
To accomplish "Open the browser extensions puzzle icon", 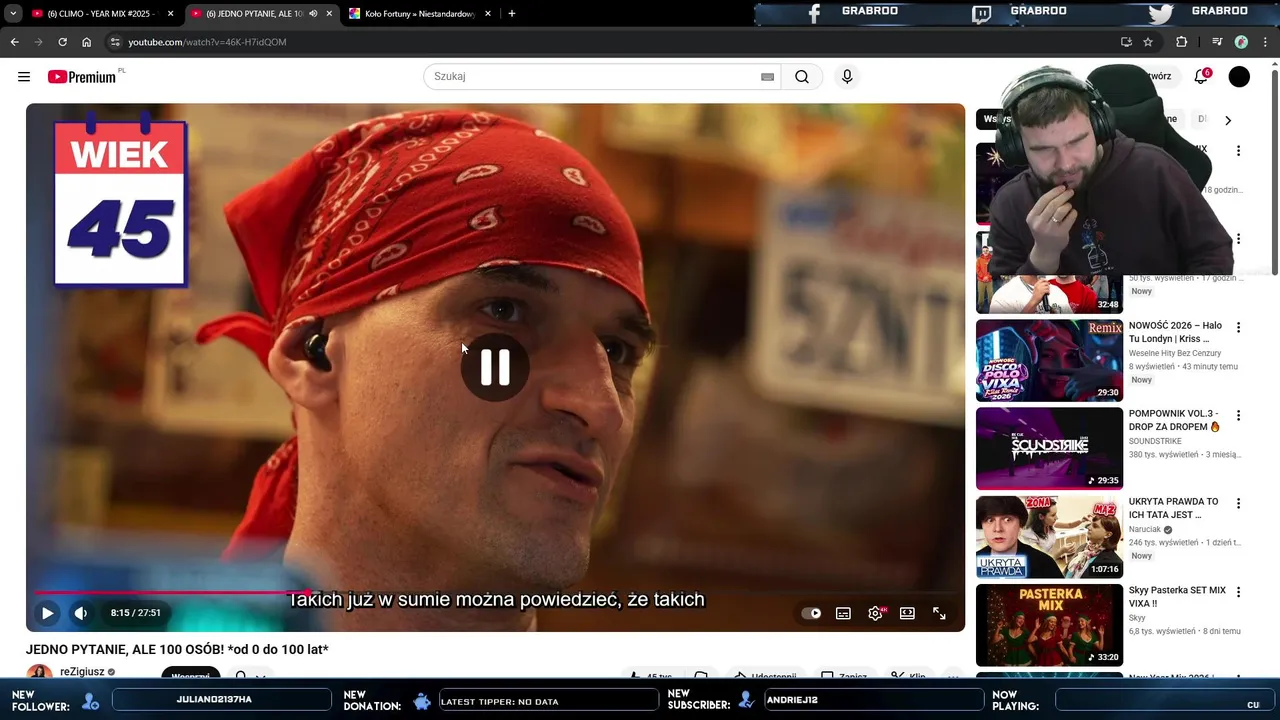I will [x=1181, y=42].
